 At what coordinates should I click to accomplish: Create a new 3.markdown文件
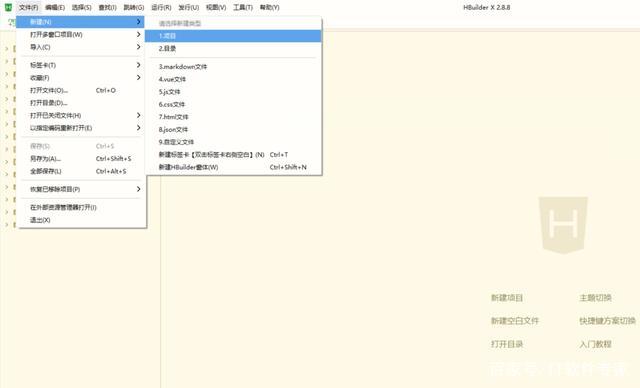(x=233, y=67)
